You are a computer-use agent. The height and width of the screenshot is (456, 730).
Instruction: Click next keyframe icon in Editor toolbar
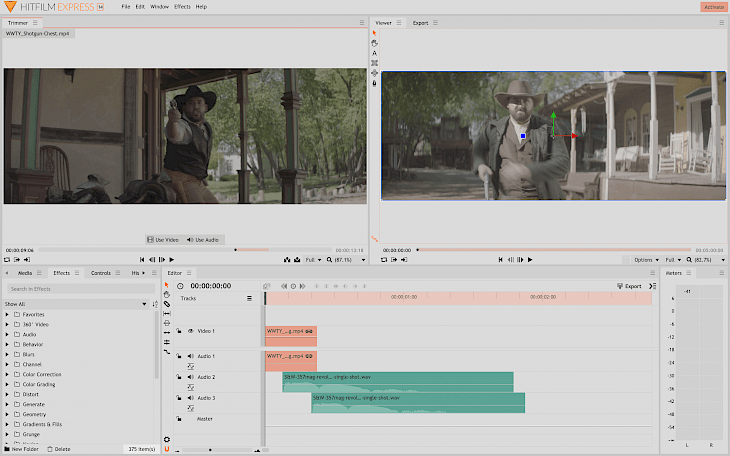coord(303,286)
